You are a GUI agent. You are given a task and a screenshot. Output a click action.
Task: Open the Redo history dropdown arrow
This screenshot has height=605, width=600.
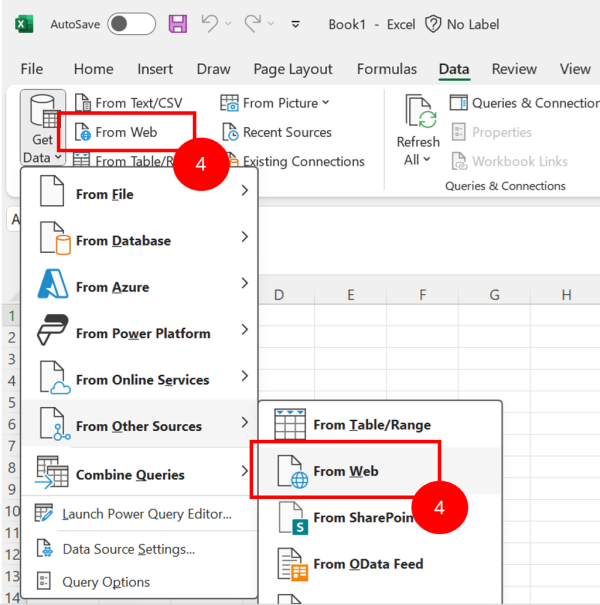click(x=271, y=24)
